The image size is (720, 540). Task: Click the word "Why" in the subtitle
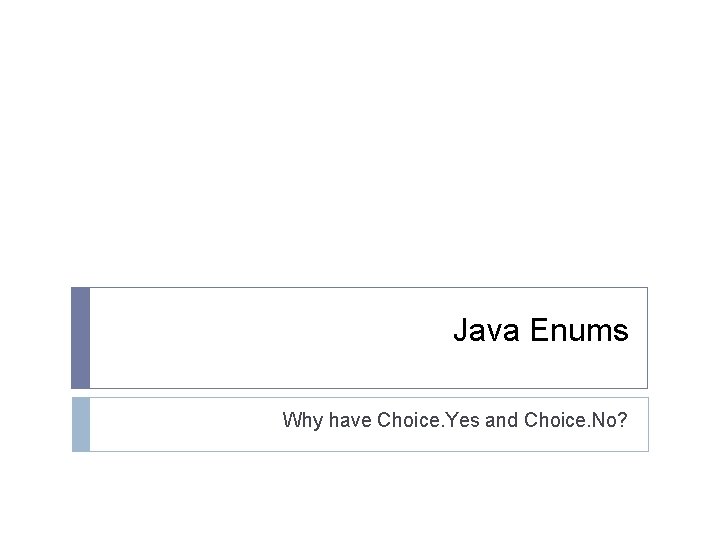[302, 420]
